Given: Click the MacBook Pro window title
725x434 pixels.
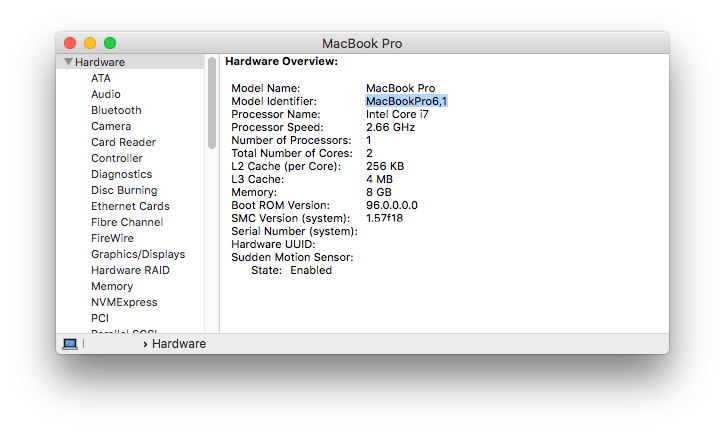Looking at the screenshot, I should [x=362, y=43].
